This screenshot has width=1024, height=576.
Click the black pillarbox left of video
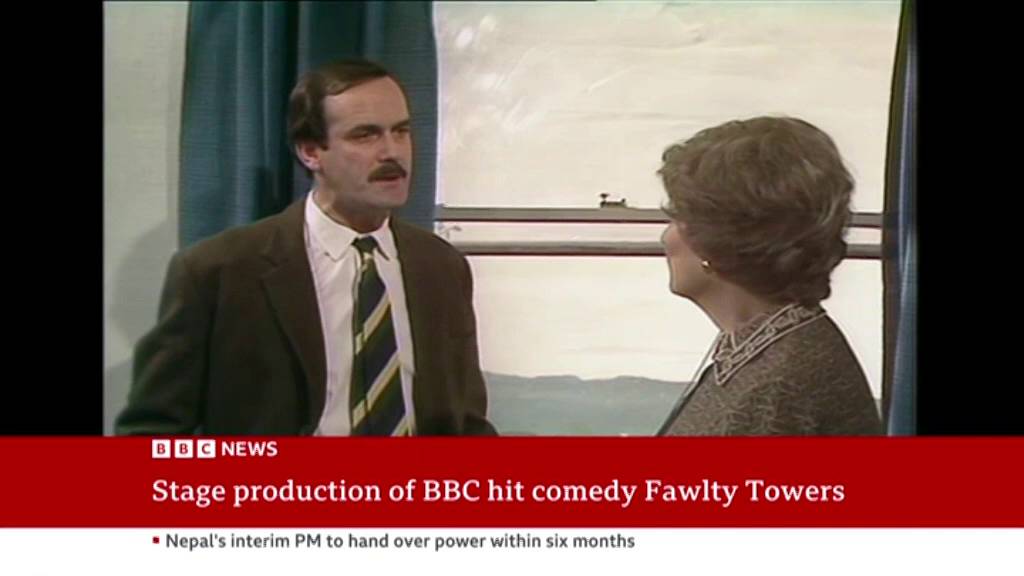coord(51,218)
